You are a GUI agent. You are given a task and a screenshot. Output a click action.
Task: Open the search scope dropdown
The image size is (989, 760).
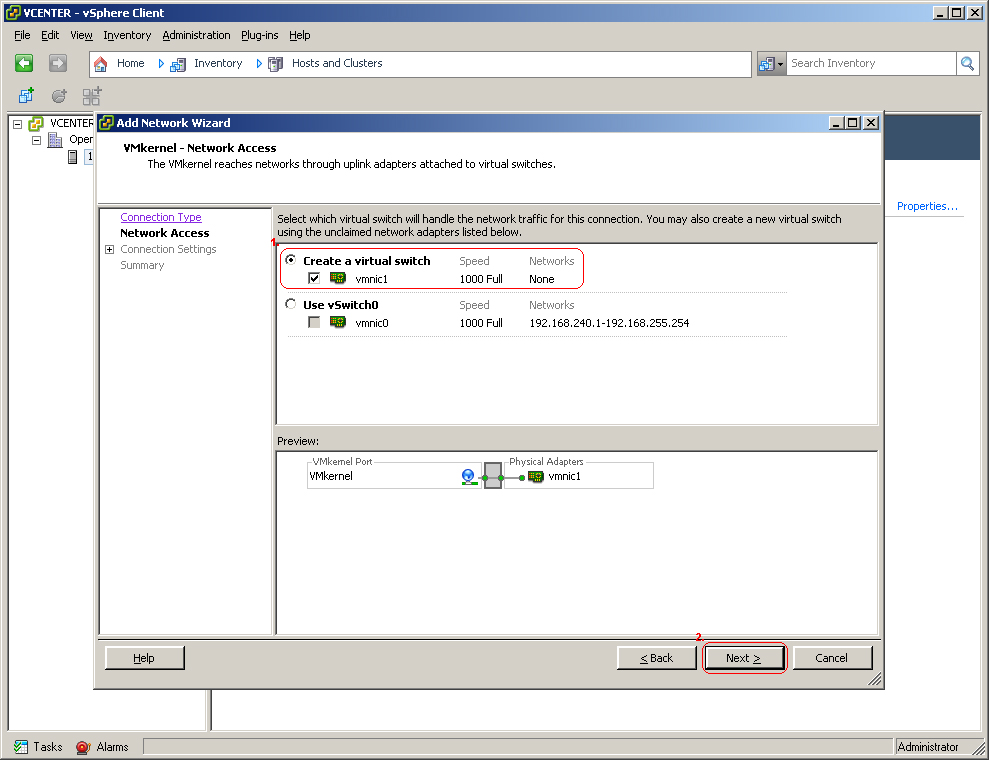tap(771, 64)
